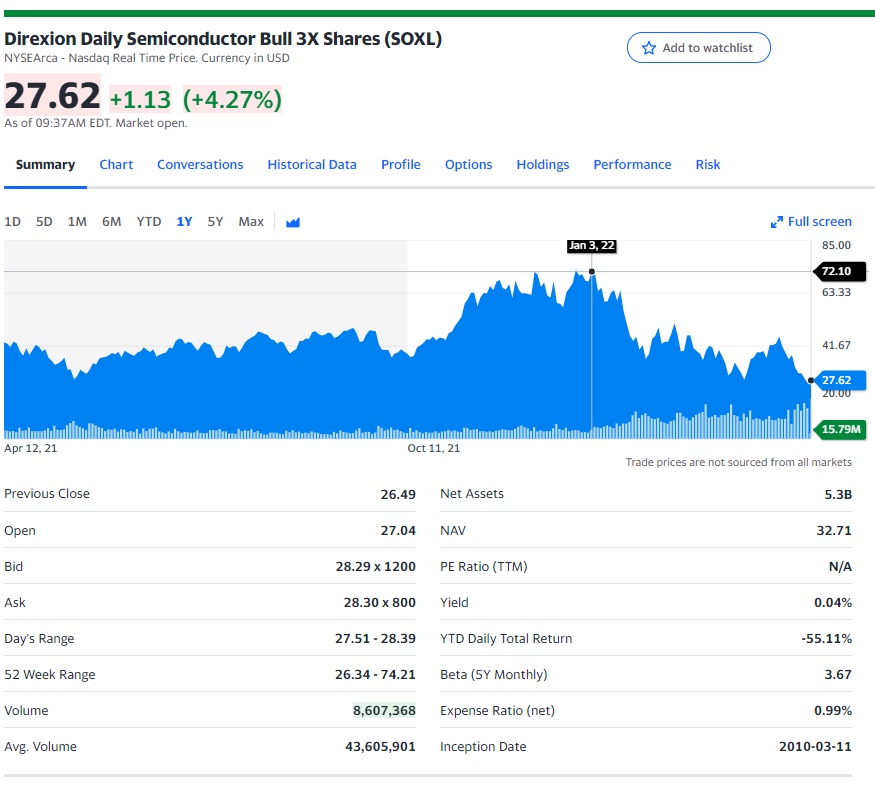
Task: Click the Previous Close value 26.49
Action: point(398,495)
